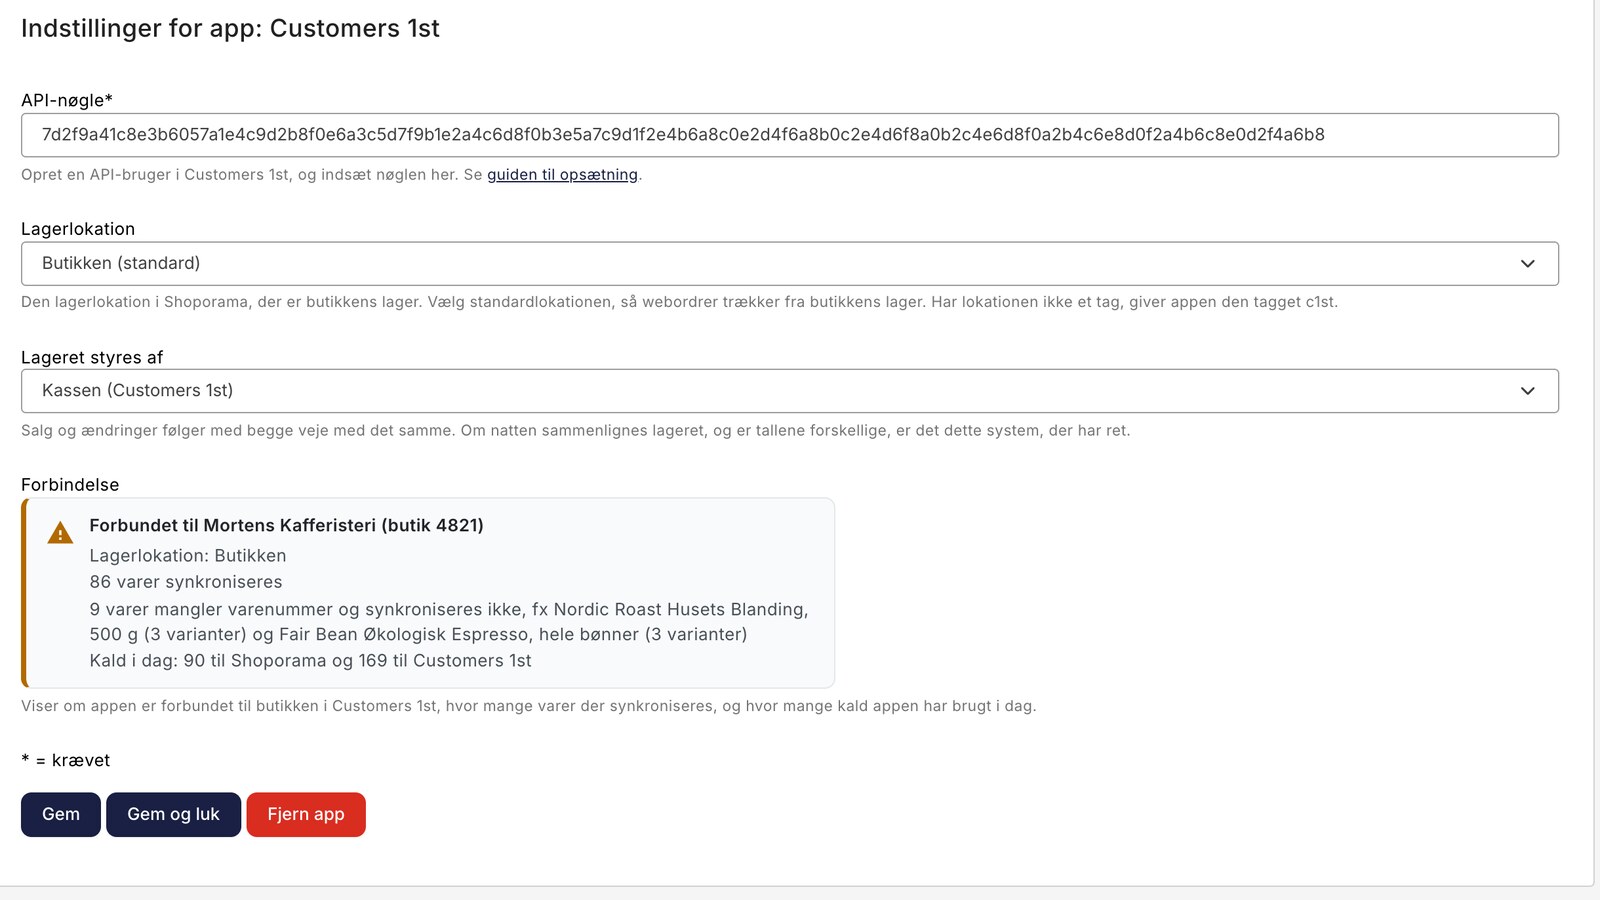The height and width of the screenshot is (900, 1600).
Task: Expand the Lageret styres af dropdown
Action: point(790,391)
